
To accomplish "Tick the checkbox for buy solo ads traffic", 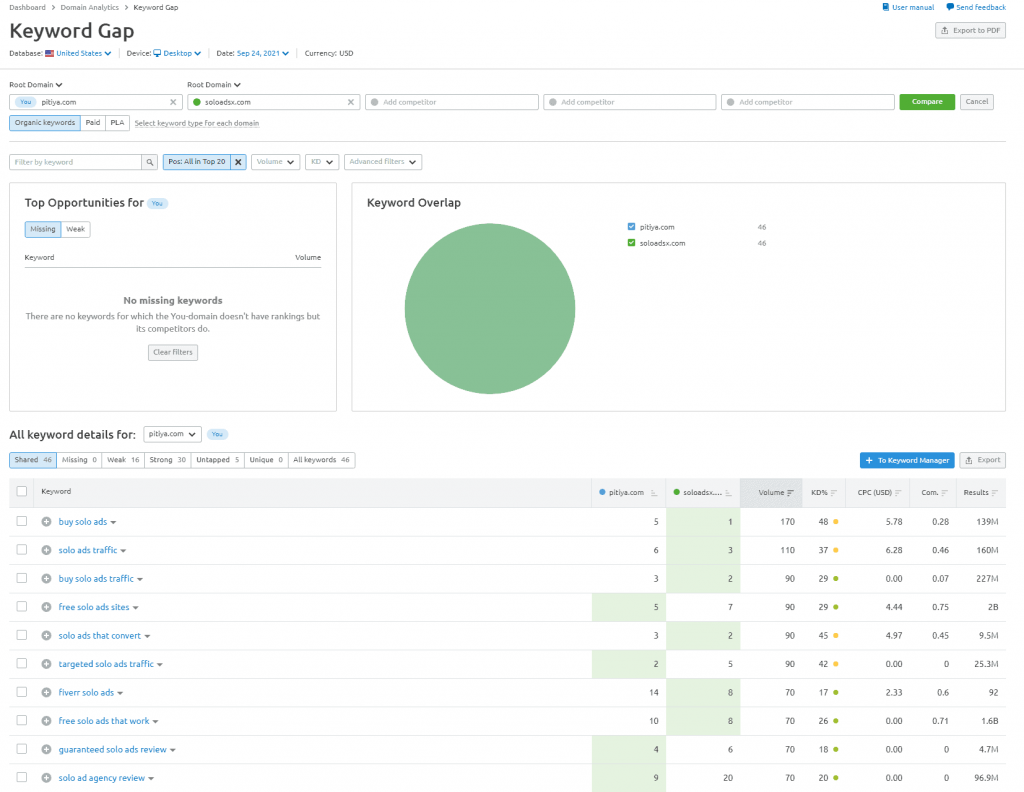I will click(x=22, y=578).
